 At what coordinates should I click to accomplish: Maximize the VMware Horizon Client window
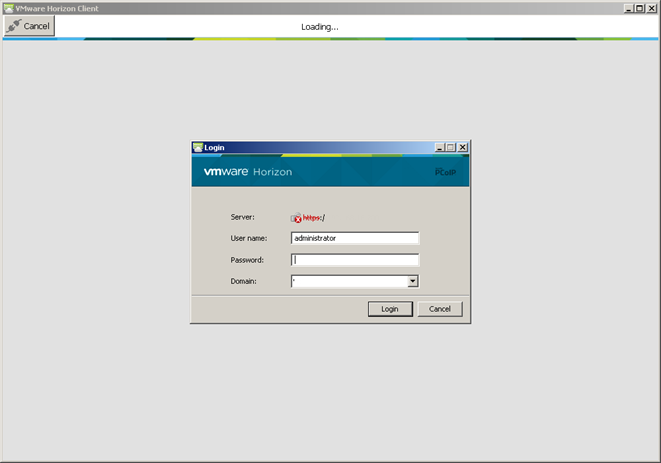click(x=640, y=8)
